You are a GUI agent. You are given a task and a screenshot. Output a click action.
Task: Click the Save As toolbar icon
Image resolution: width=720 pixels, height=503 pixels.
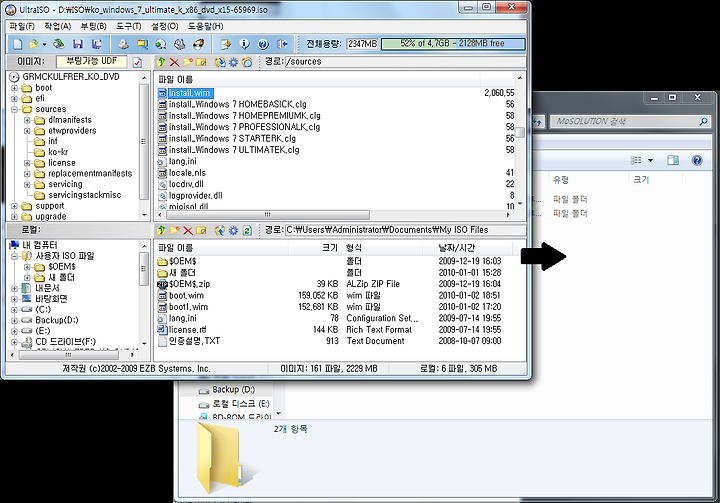point(96,44)
